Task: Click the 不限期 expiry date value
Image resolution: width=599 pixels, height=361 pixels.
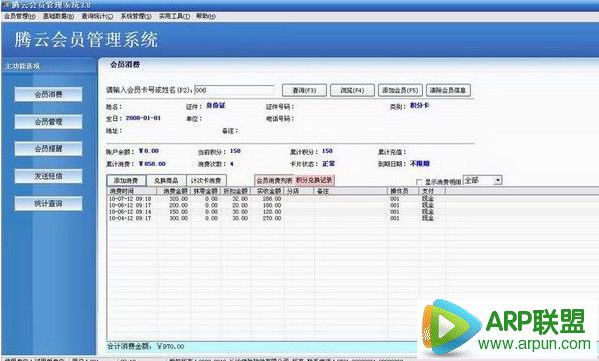Action: point(420,164)
